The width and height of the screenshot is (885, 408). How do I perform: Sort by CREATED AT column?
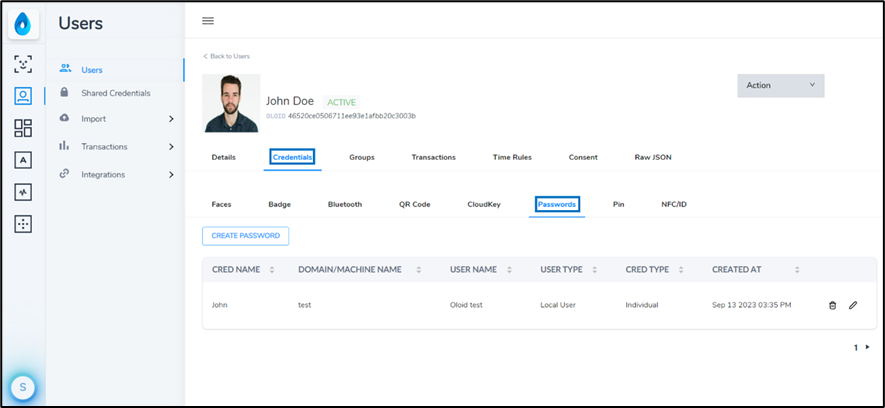click(x=797, y=270)
